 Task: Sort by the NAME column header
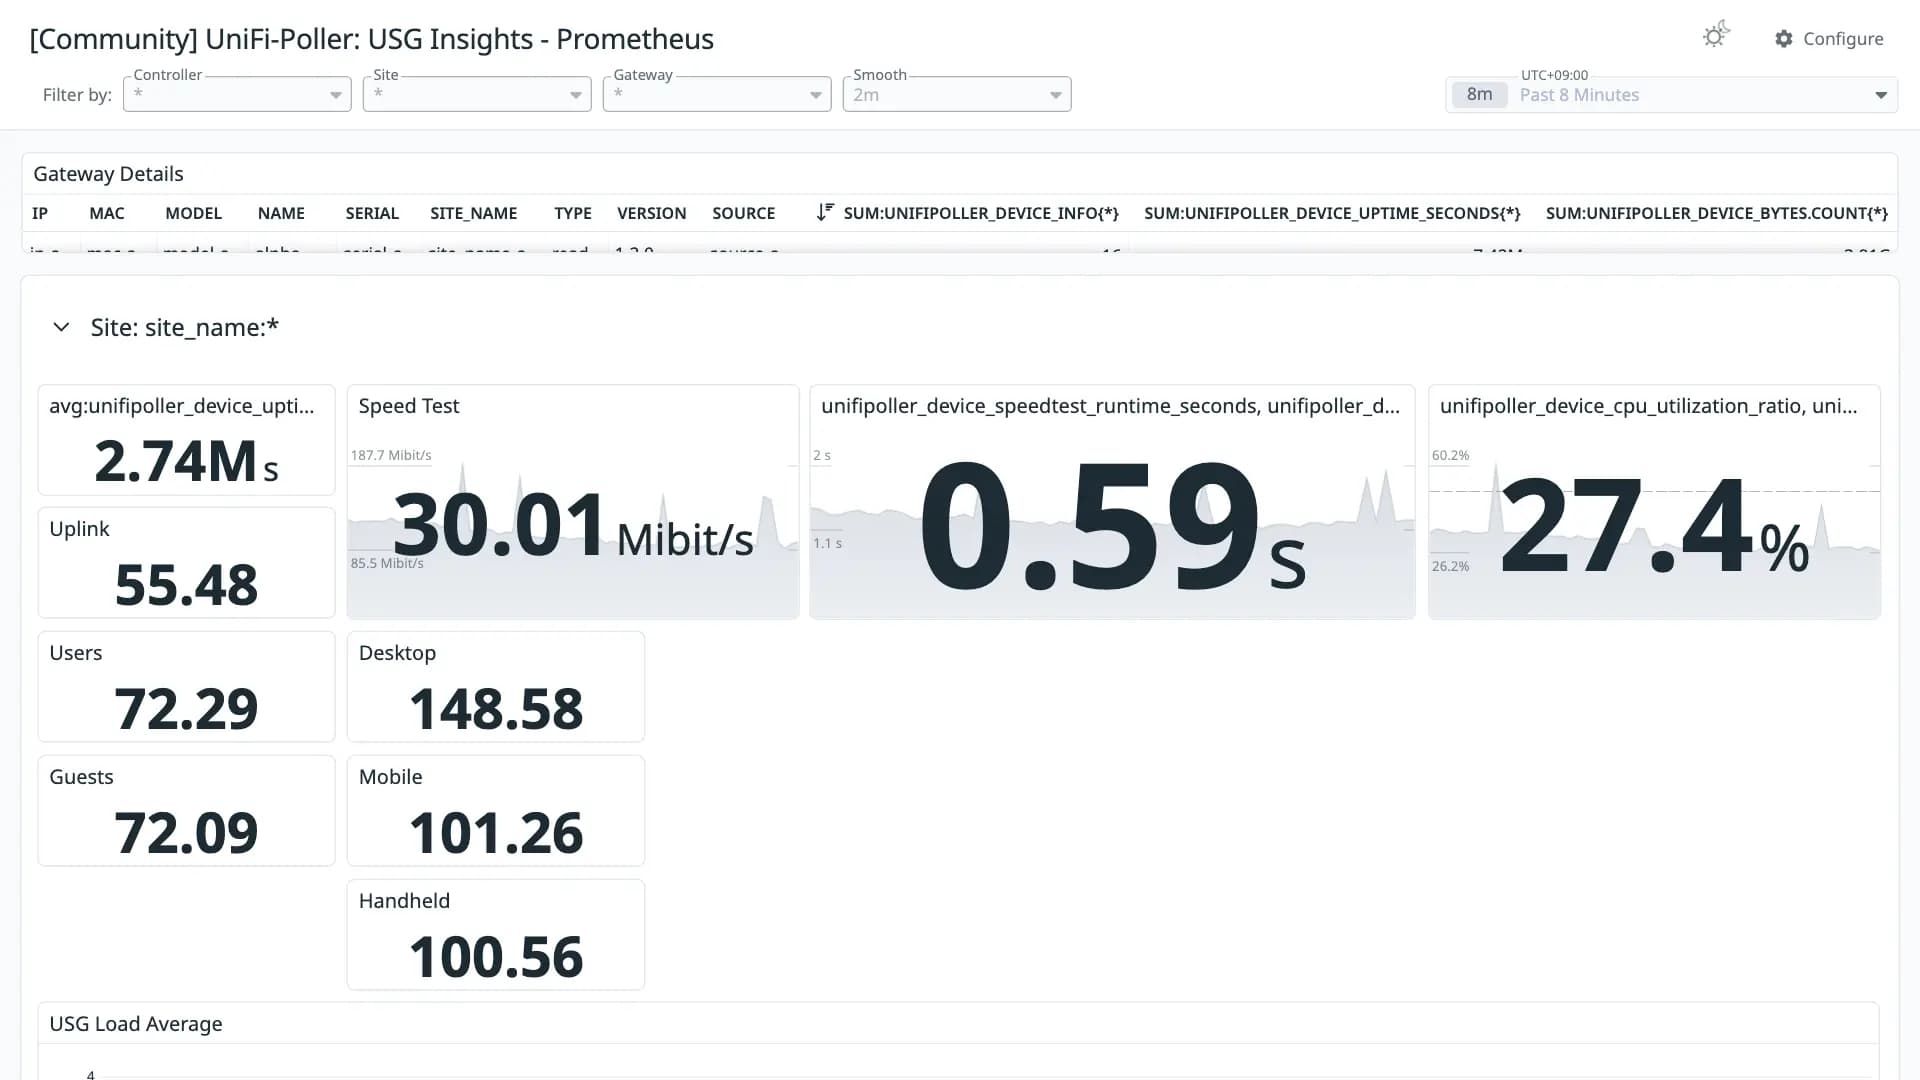(x=281, y=213)
